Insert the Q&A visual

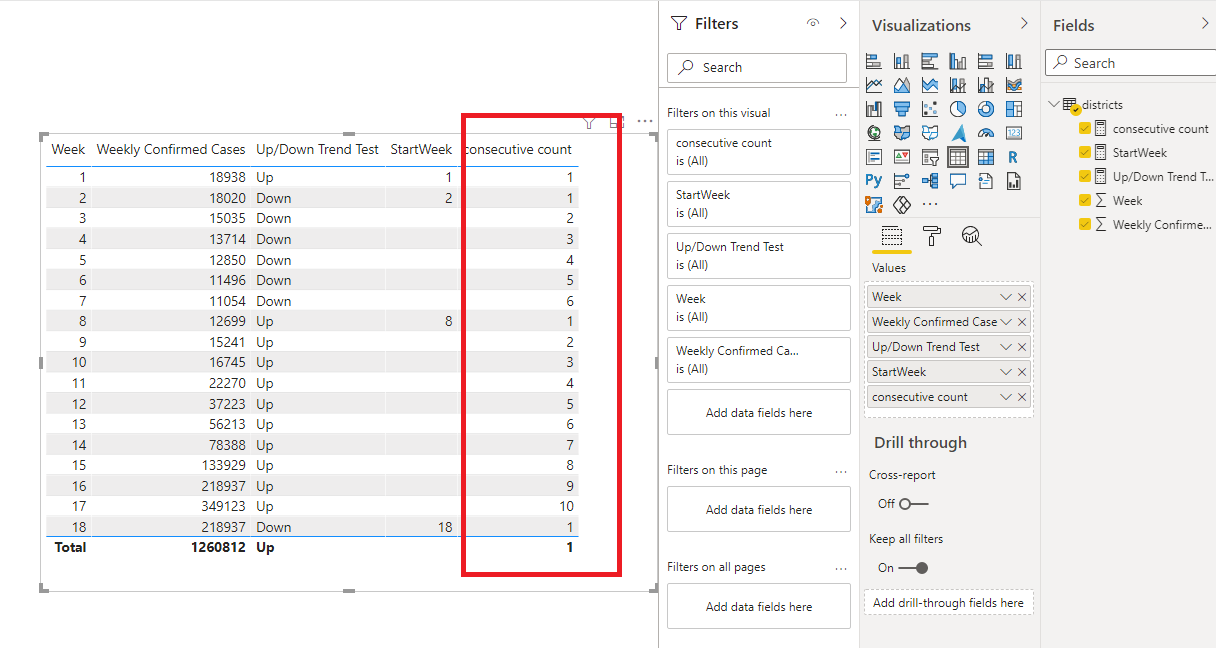(x=958, y=180)
